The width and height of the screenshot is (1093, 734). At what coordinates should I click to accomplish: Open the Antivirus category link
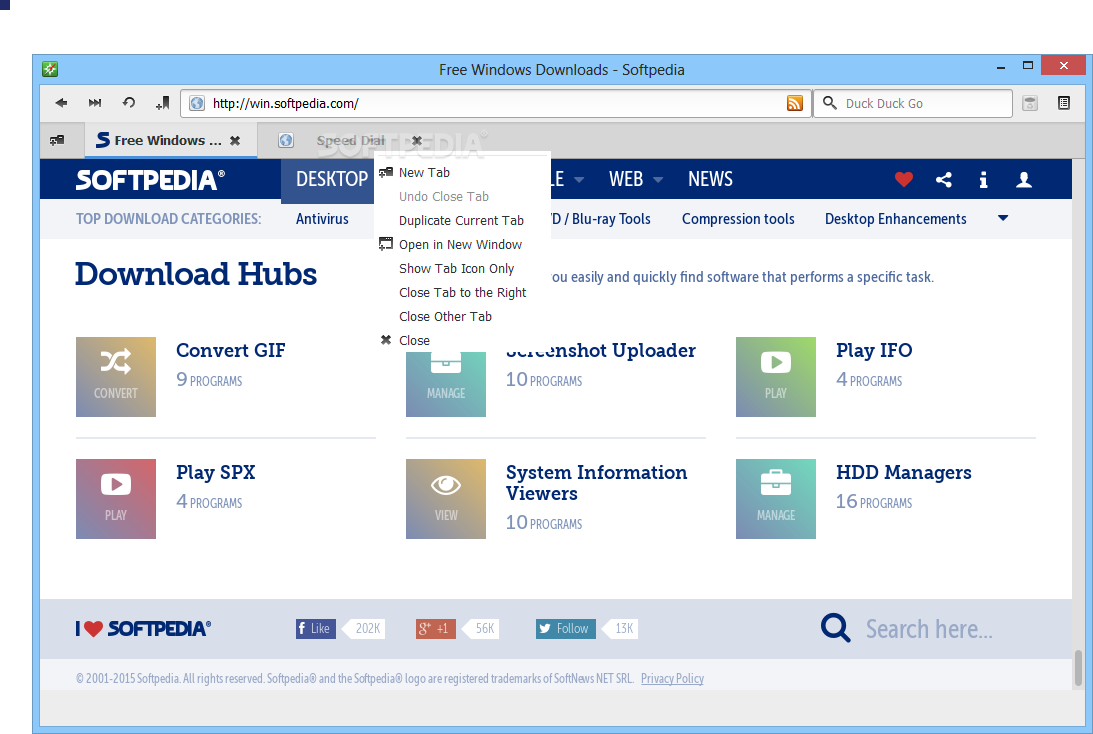click(322, 219)
